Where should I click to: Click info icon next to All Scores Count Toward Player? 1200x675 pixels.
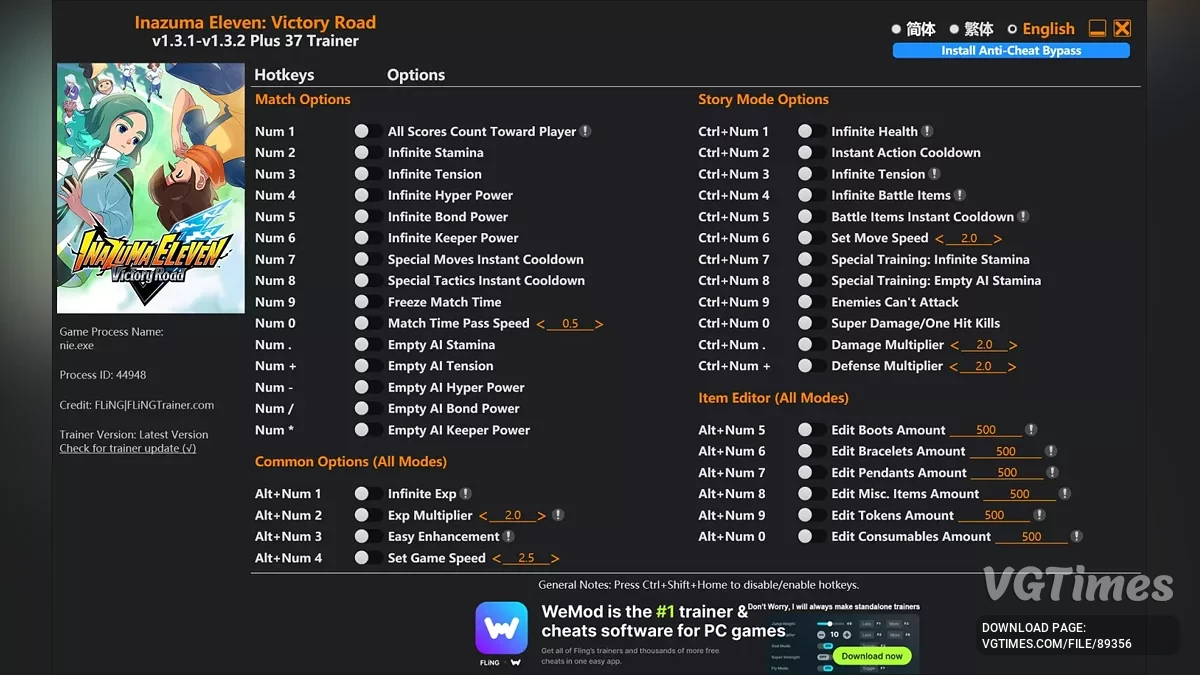pyautogui.click(x=585, y=131)
